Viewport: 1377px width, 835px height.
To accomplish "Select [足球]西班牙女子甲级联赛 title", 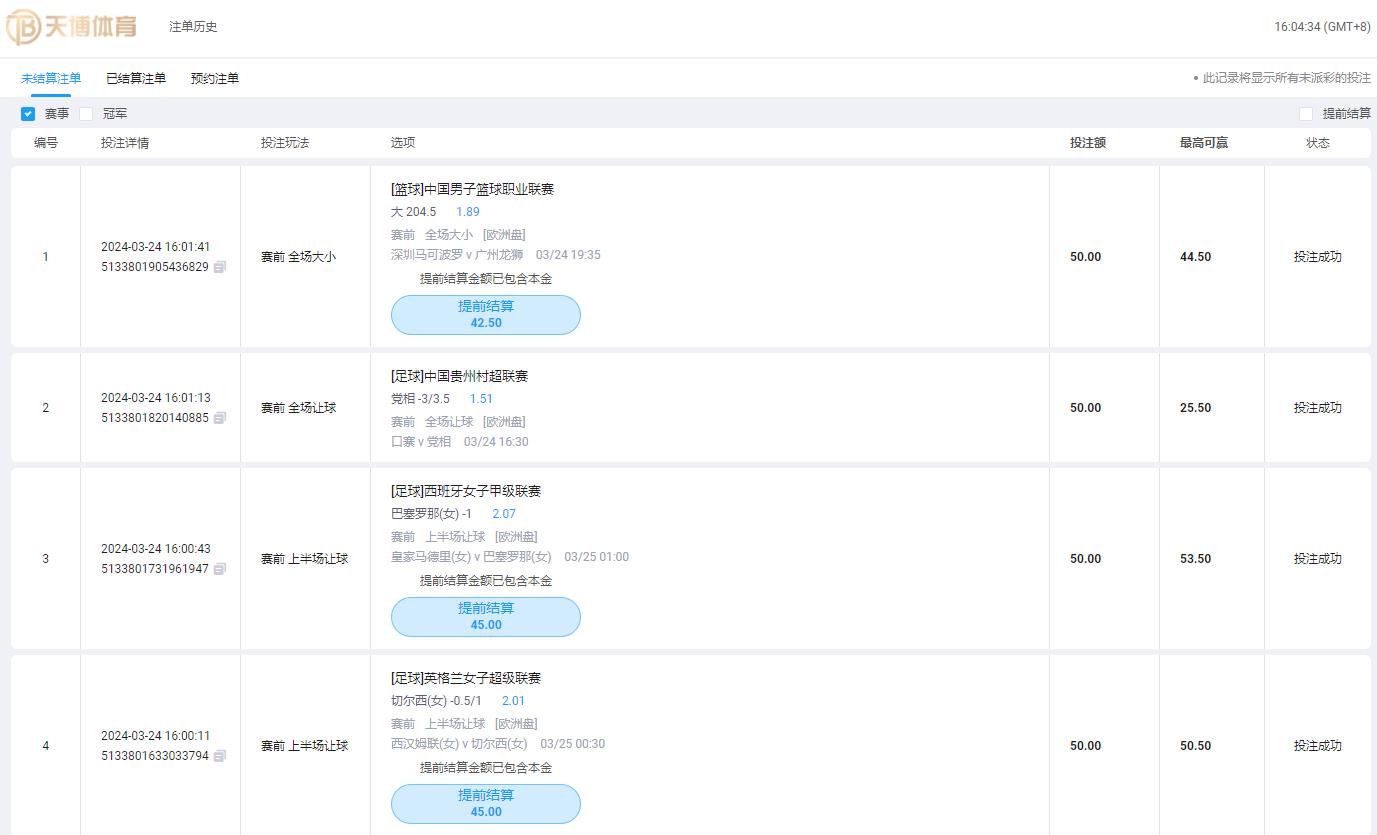I will (x=466, y=491).
